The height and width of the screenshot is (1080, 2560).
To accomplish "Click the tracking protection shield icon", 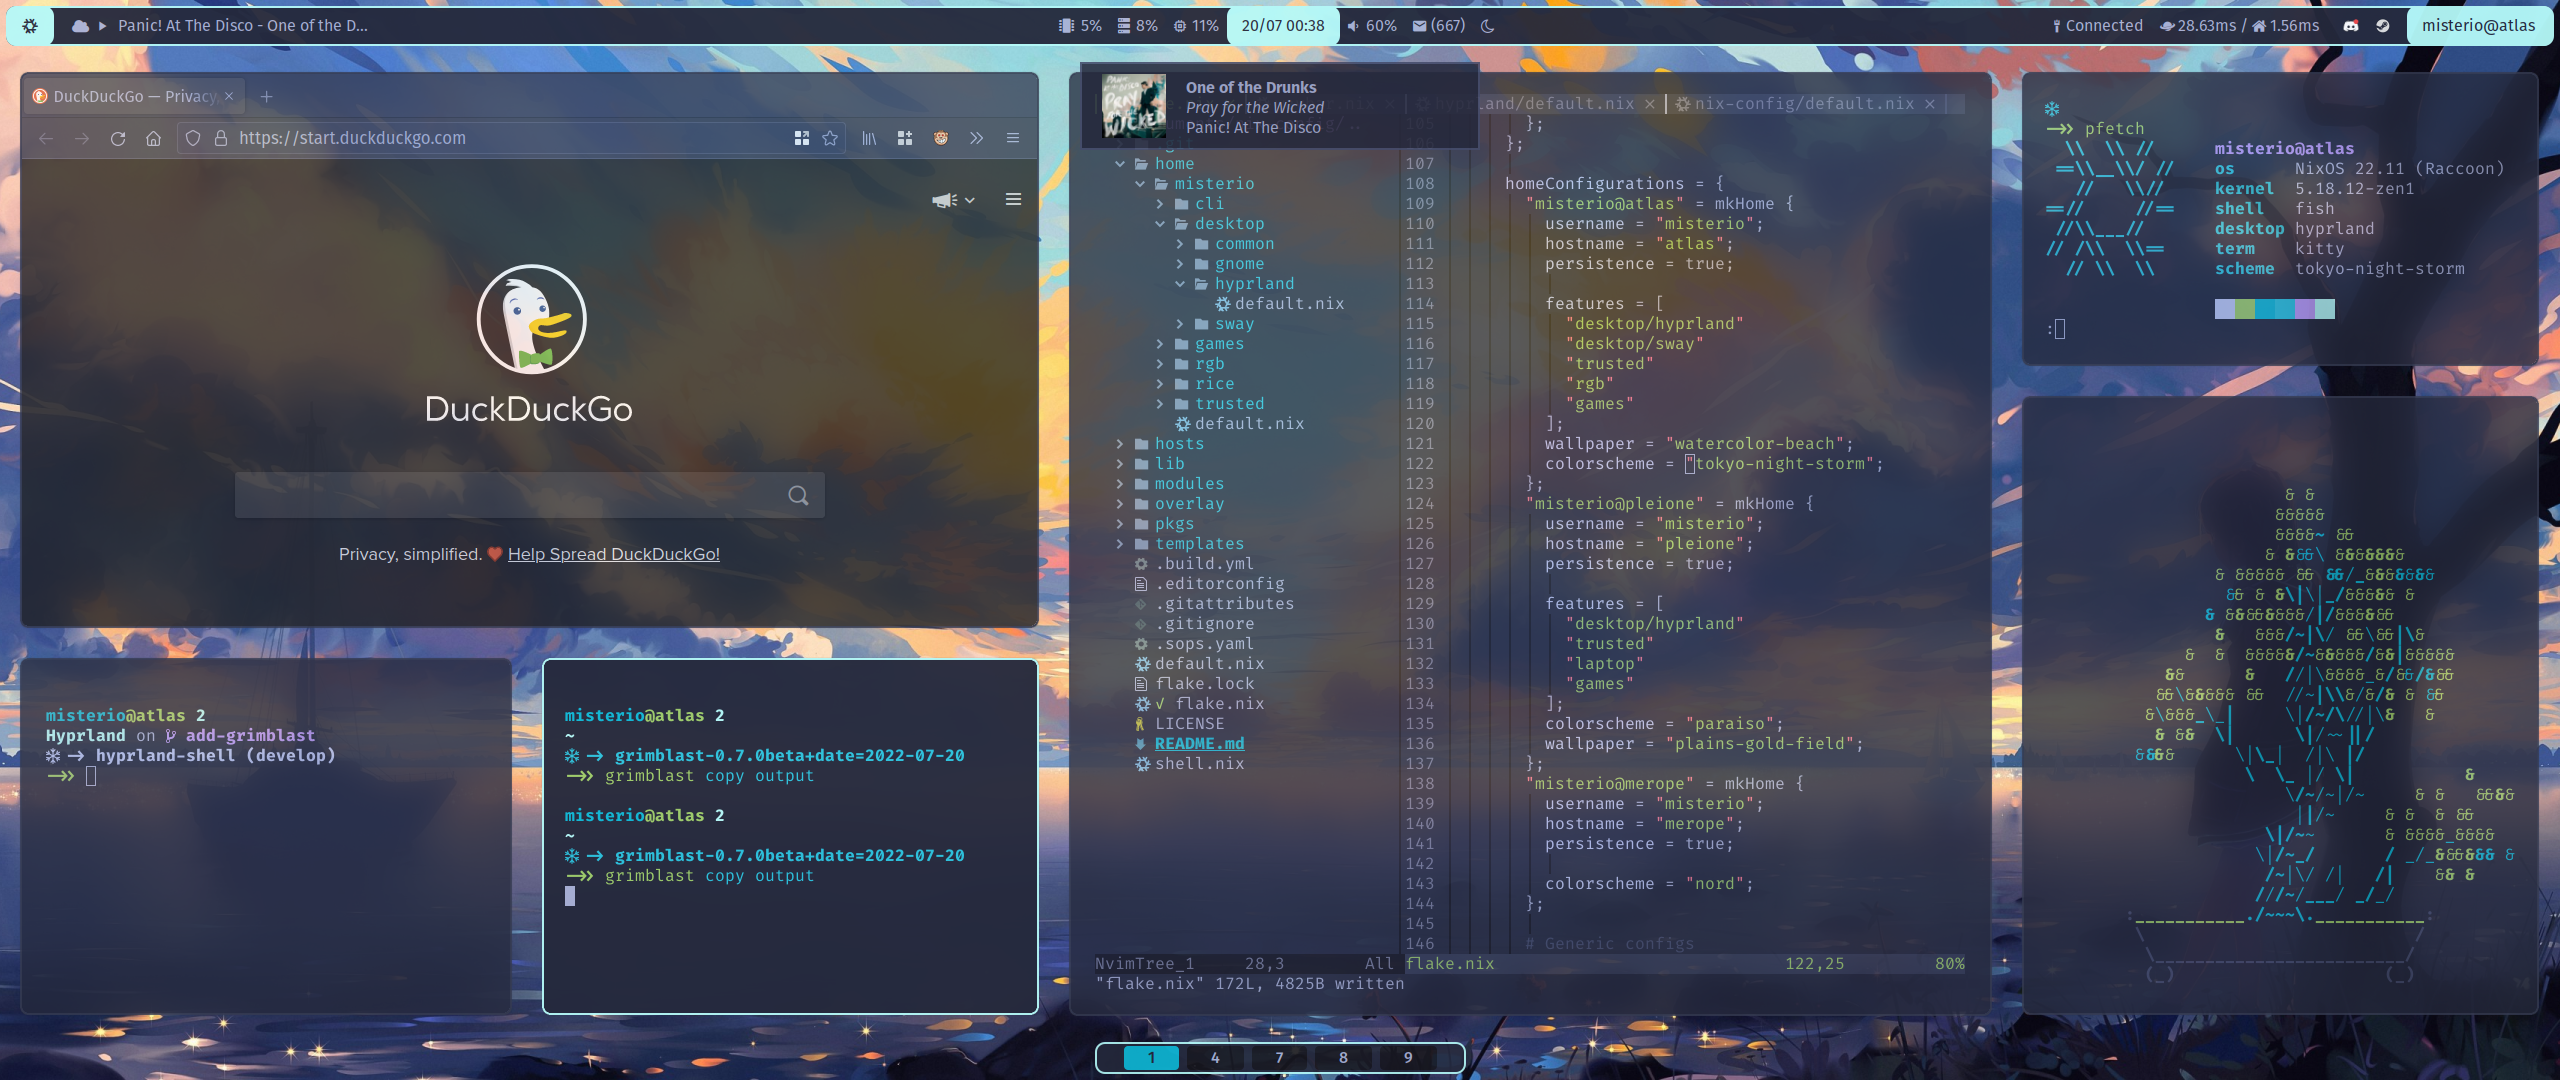I will (193, 138).
